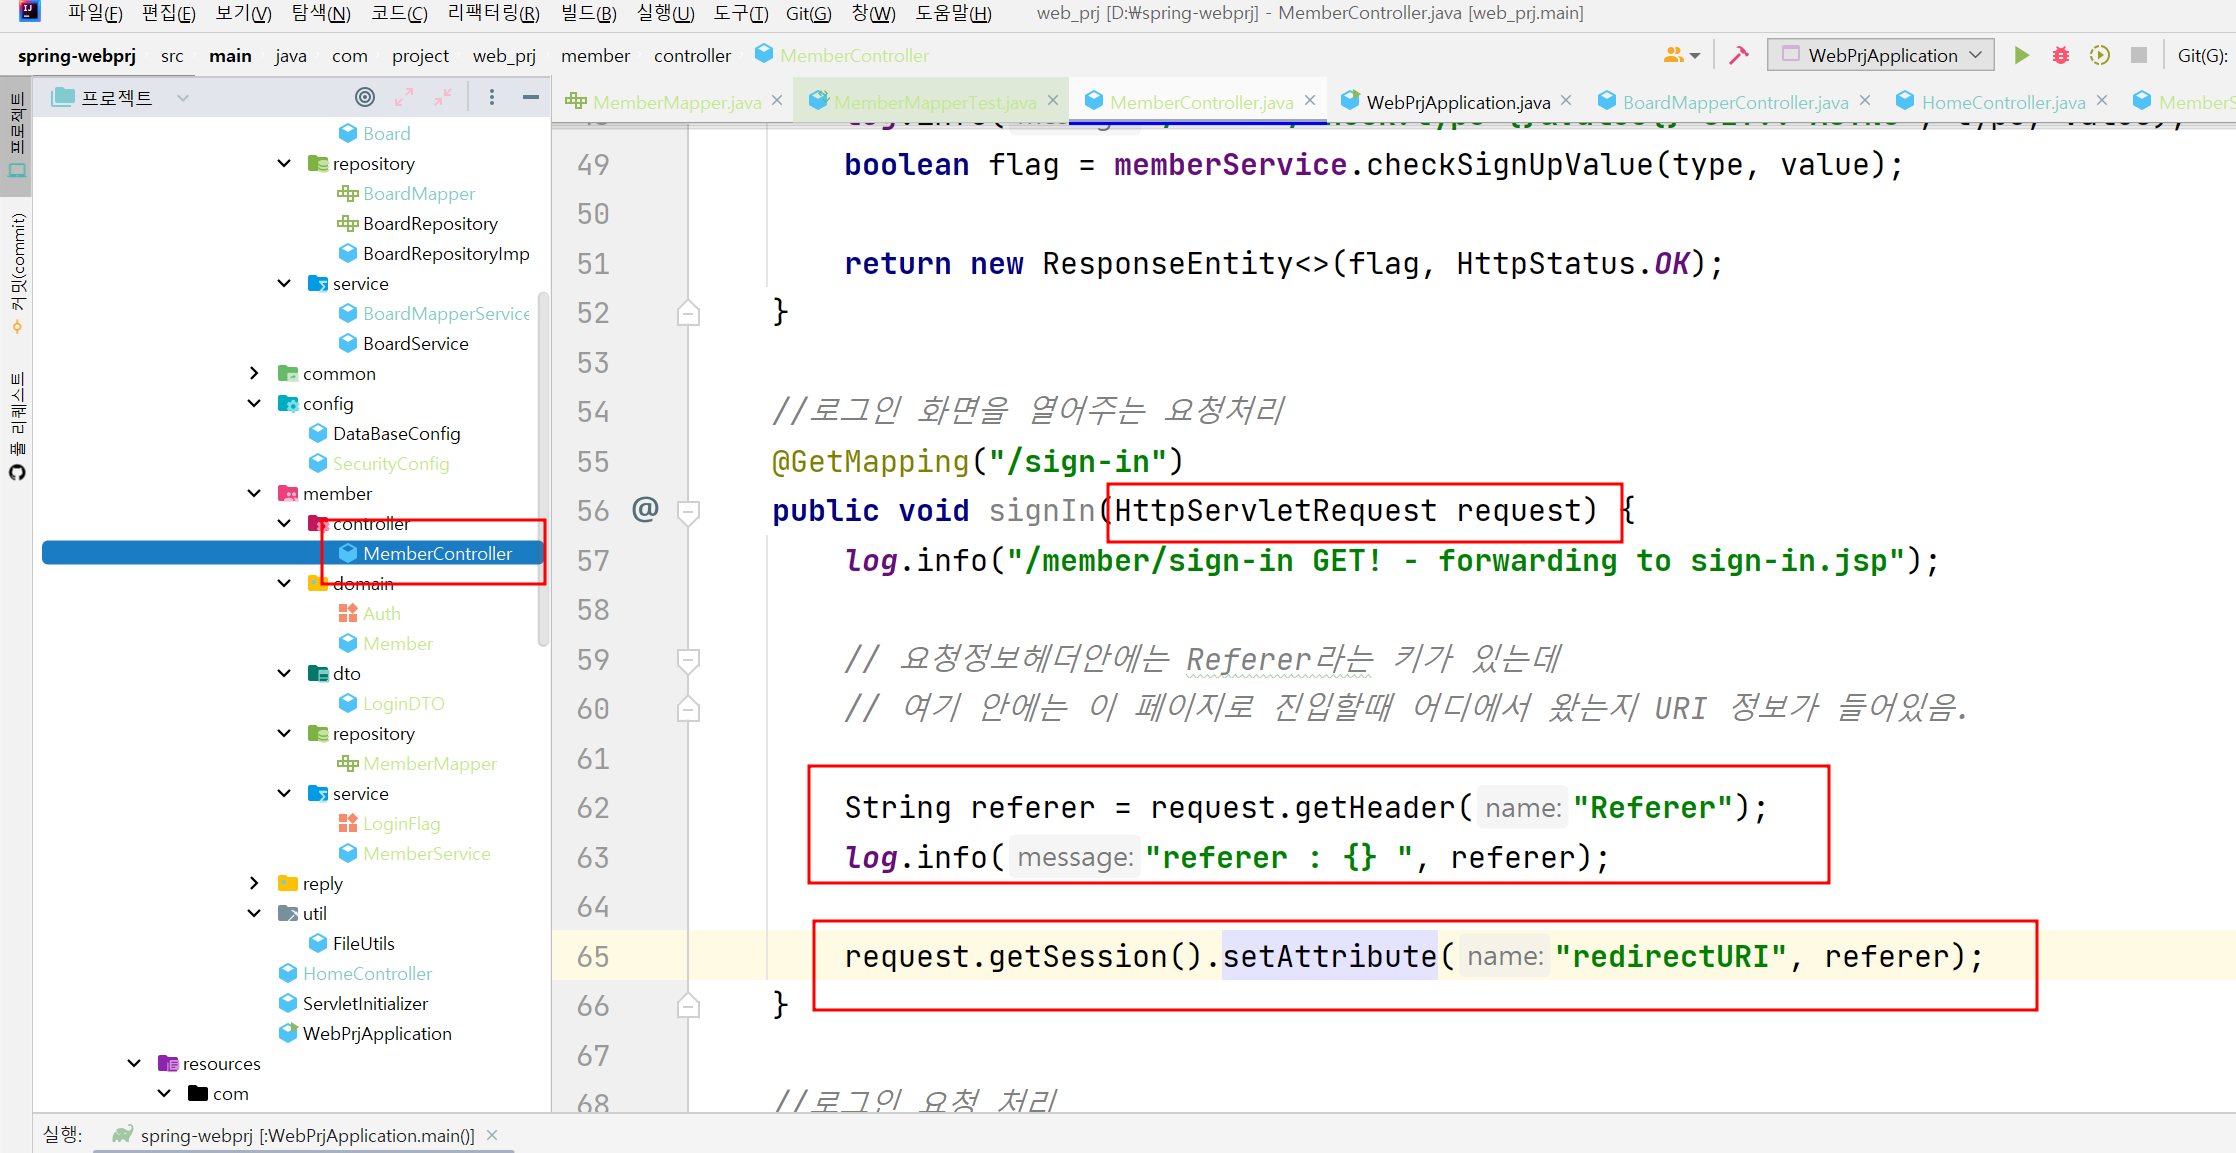This screenshot has height=1153, width=2236.
Task: Collapse the resources folder
Action: pyautogui.click(x=134, y=1063)
